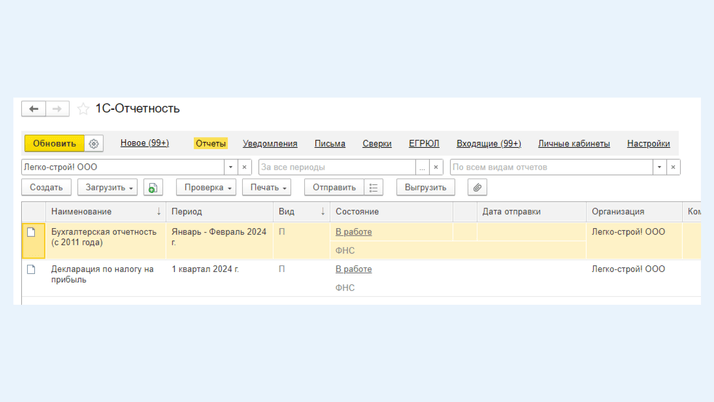Click the report type filter field

550,167
